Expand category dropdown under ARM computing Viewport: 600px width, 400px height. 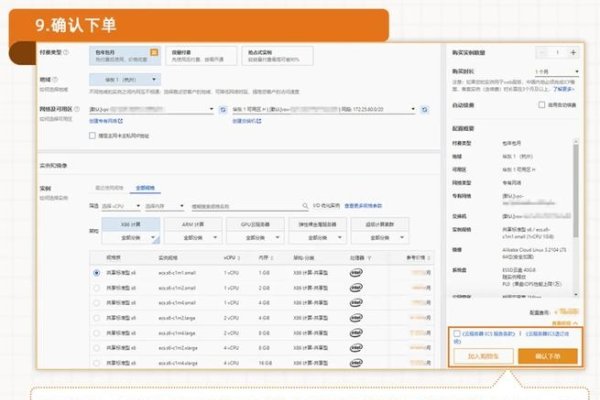click(193, 238)
